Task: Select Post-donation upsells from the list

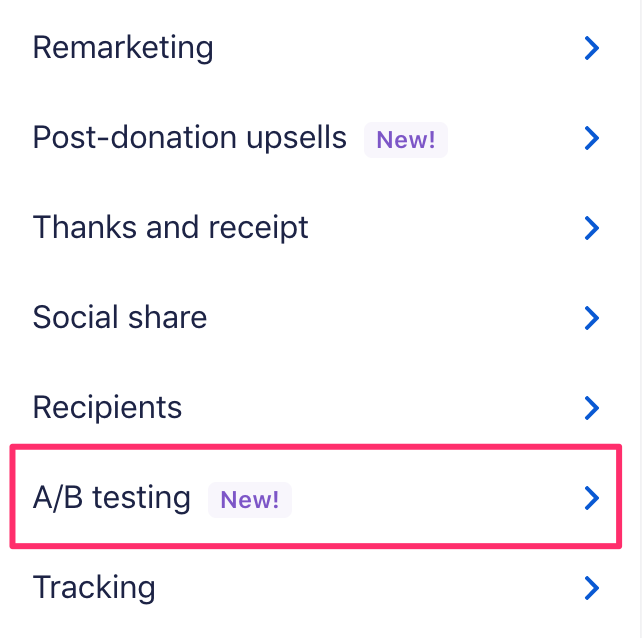Action: tap(189, 138)
